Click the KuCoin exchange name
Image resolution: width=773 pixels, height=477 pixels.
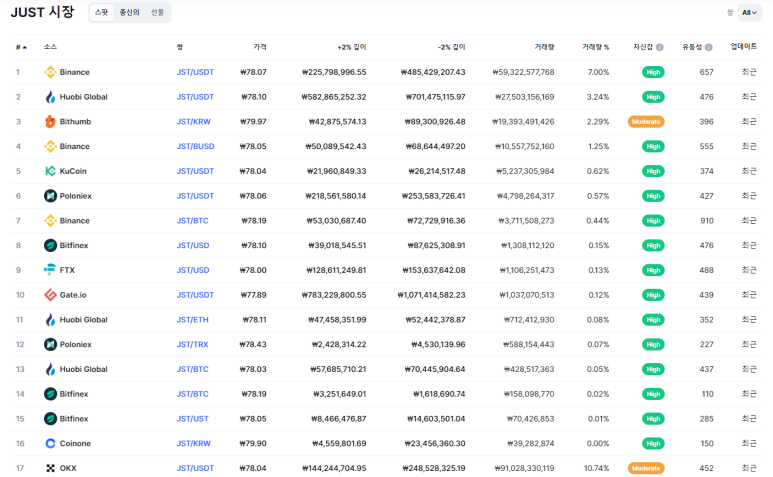click(x=73, y=171)
